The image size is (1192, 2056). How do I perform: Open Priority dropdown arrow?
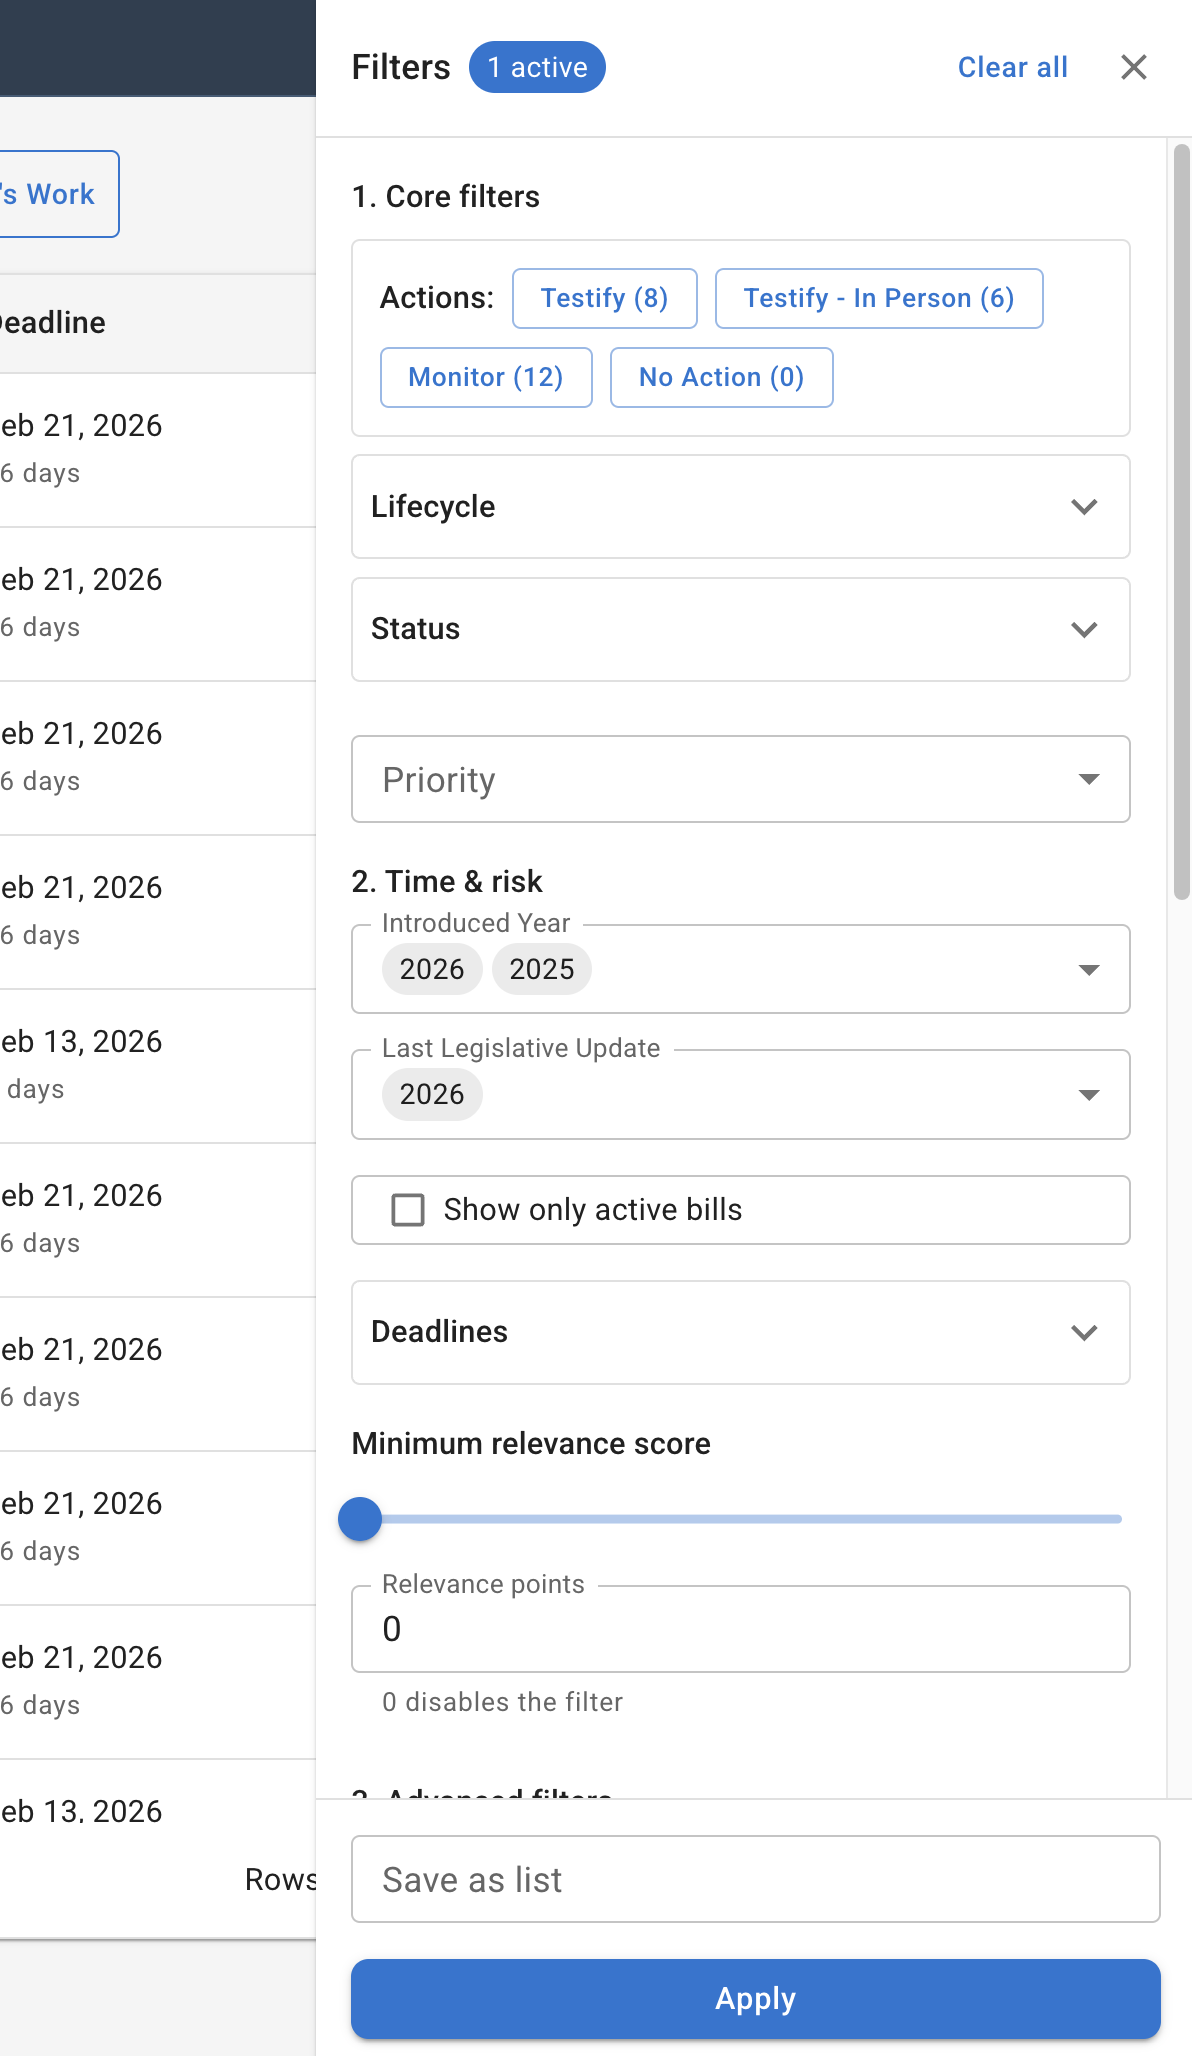point(1089,780)
